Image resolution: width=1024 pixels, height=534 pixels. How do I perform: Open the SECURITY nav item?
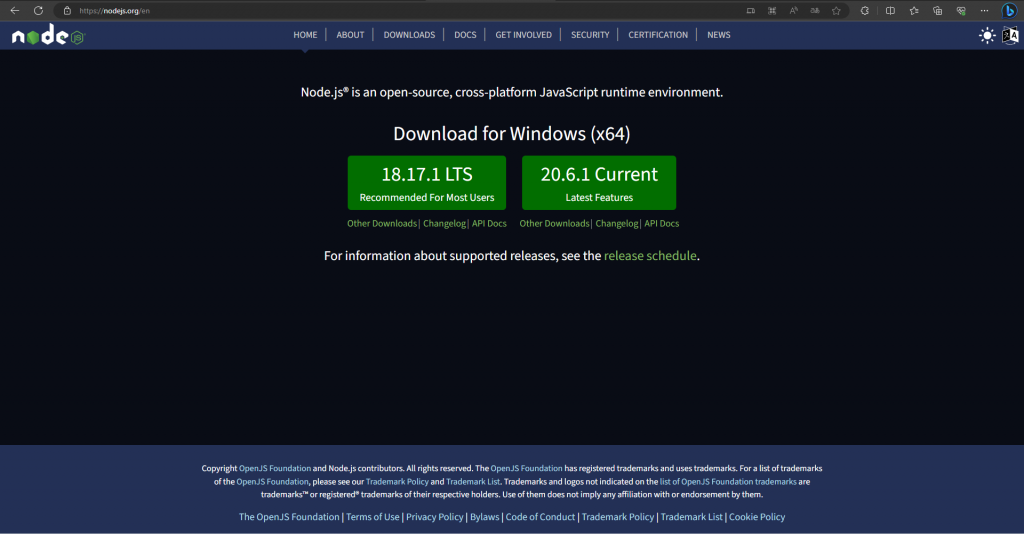point(590,35)
